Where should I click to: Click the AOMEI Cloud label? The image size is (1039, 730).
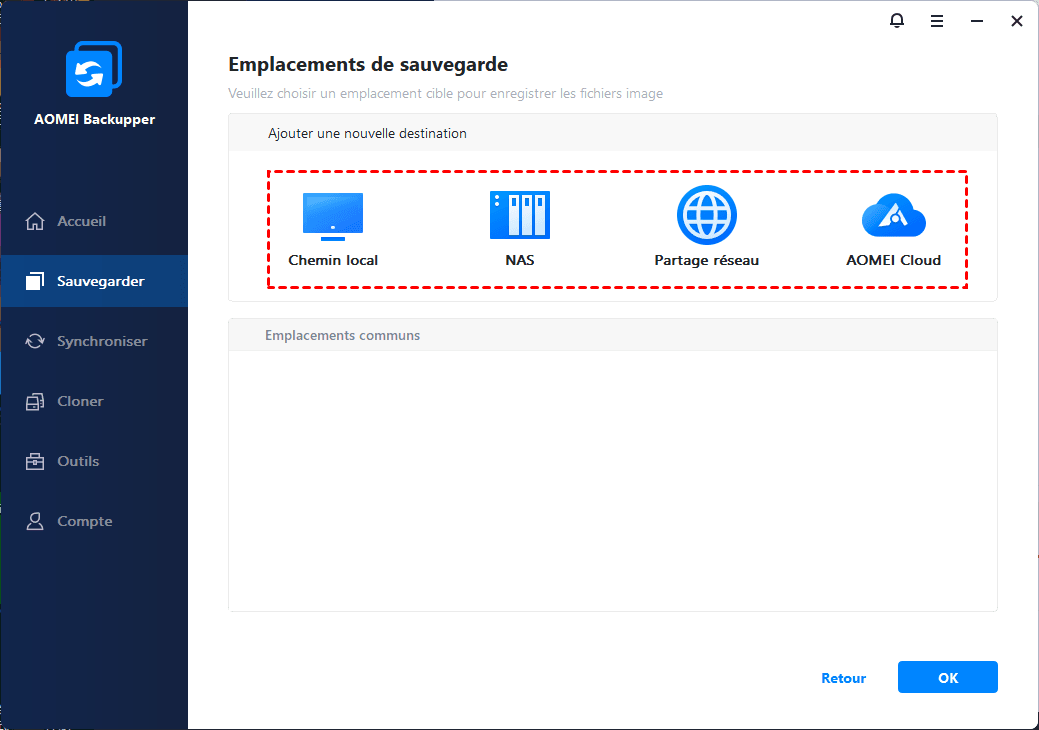coord(893,260)
